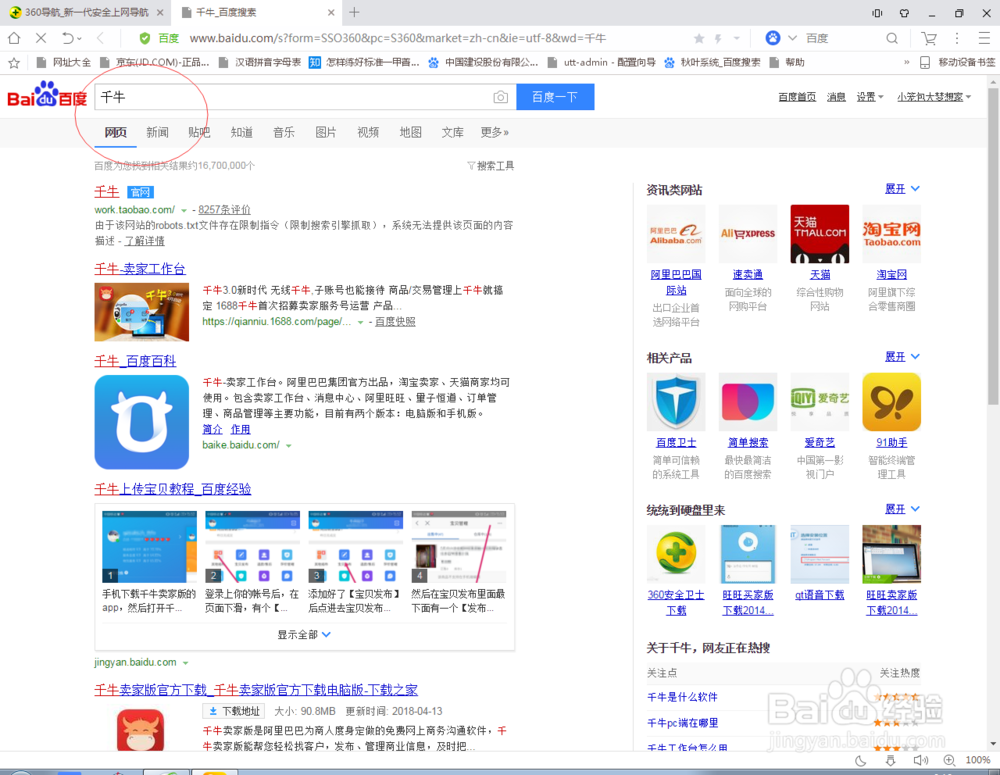Switch to the 360导航 browser tab

[85, 13]
